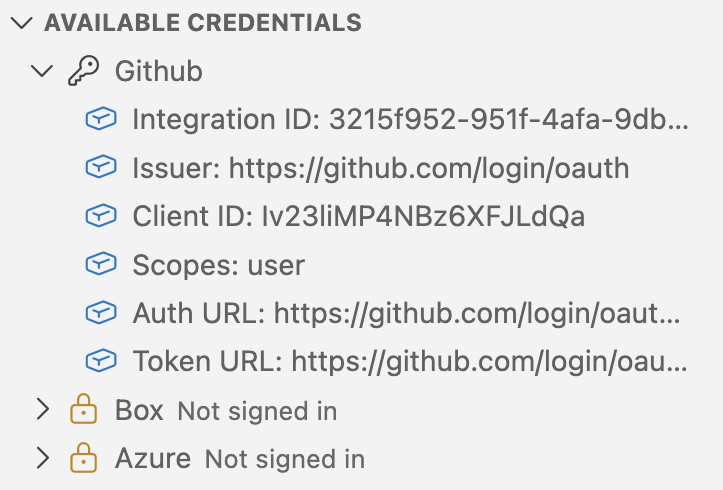
Task: Click the cube icon beside Token URL
Action: tap(99, 361)
